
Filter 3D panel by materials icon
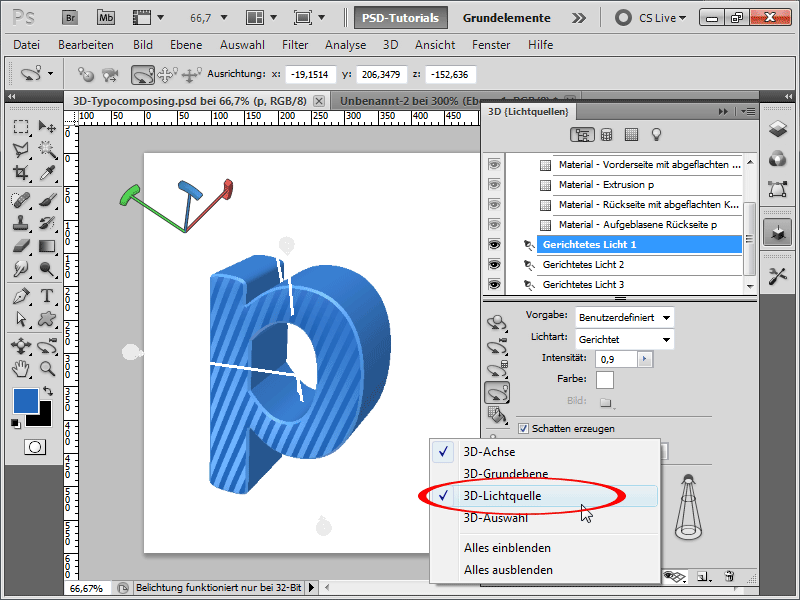click(631, 135)
